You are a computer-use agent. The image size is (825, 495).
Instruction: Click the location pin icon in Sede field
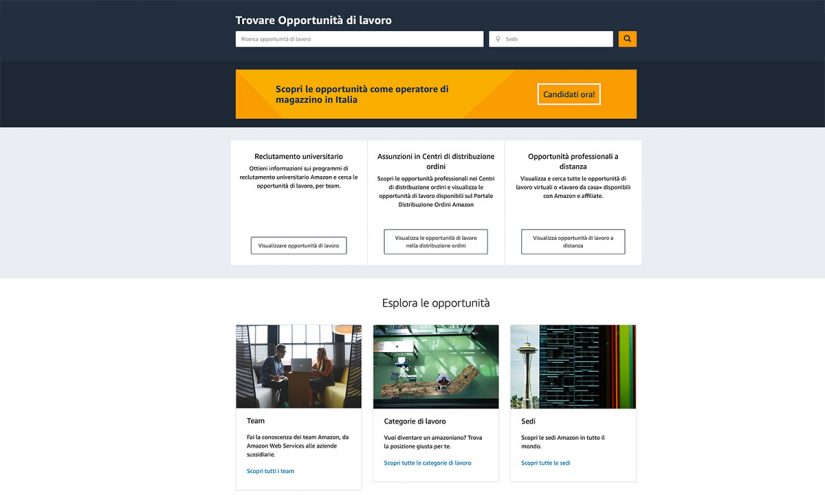498,39
